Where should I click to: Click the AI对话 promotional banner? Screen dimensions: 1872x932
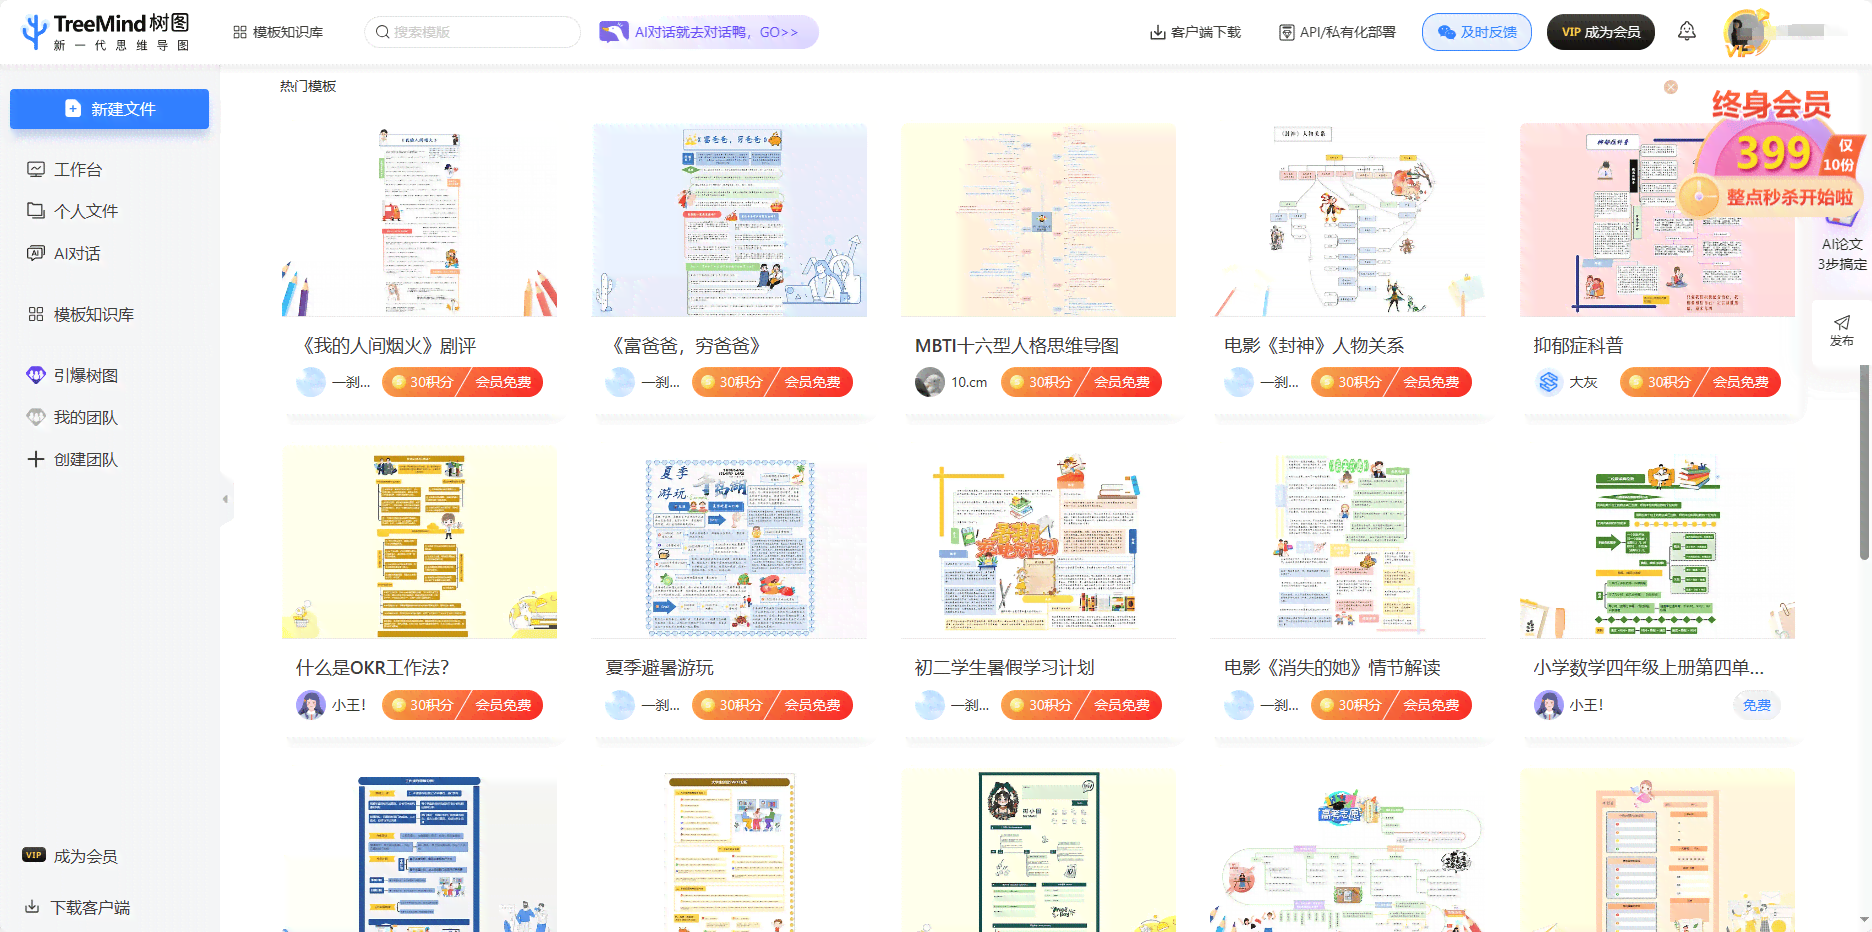pyautogui.click(x=708, y=32)
